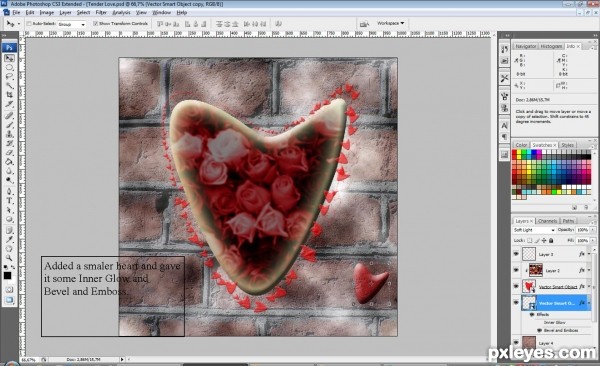600x366 pixels.
Task: Click the foreground color swatch
Action: point(7,276)
